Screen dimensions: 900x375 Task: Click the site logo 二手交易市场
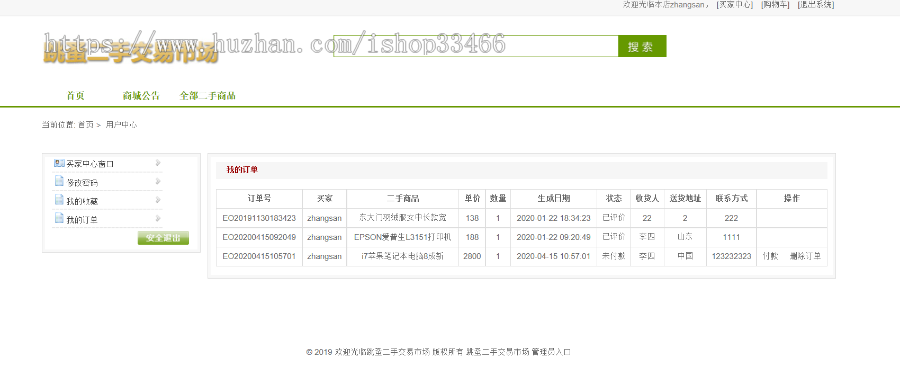130,53
